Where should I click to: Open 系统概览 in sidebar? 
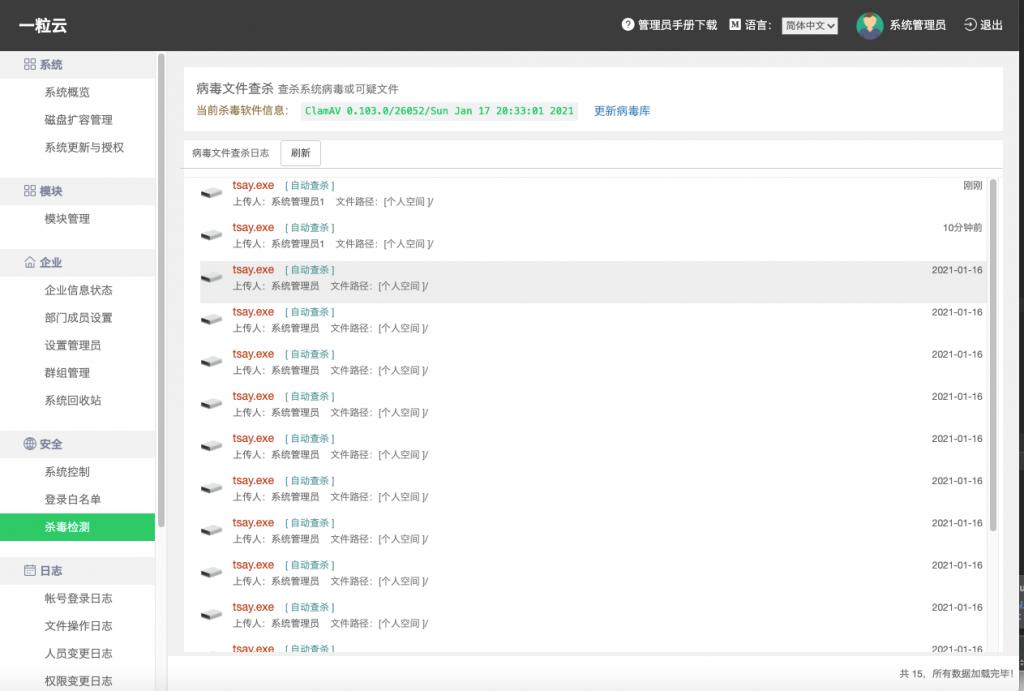pyautogui.click(x=67, y=92)
